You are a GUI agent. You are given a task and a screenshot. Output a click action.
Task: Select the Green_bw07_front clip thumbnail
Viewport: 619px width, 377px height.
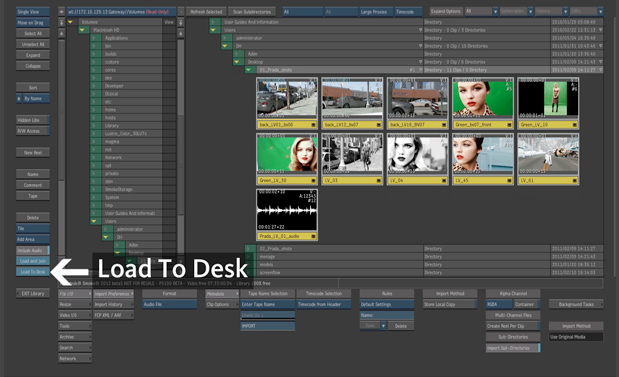click(x=482, y=98)
